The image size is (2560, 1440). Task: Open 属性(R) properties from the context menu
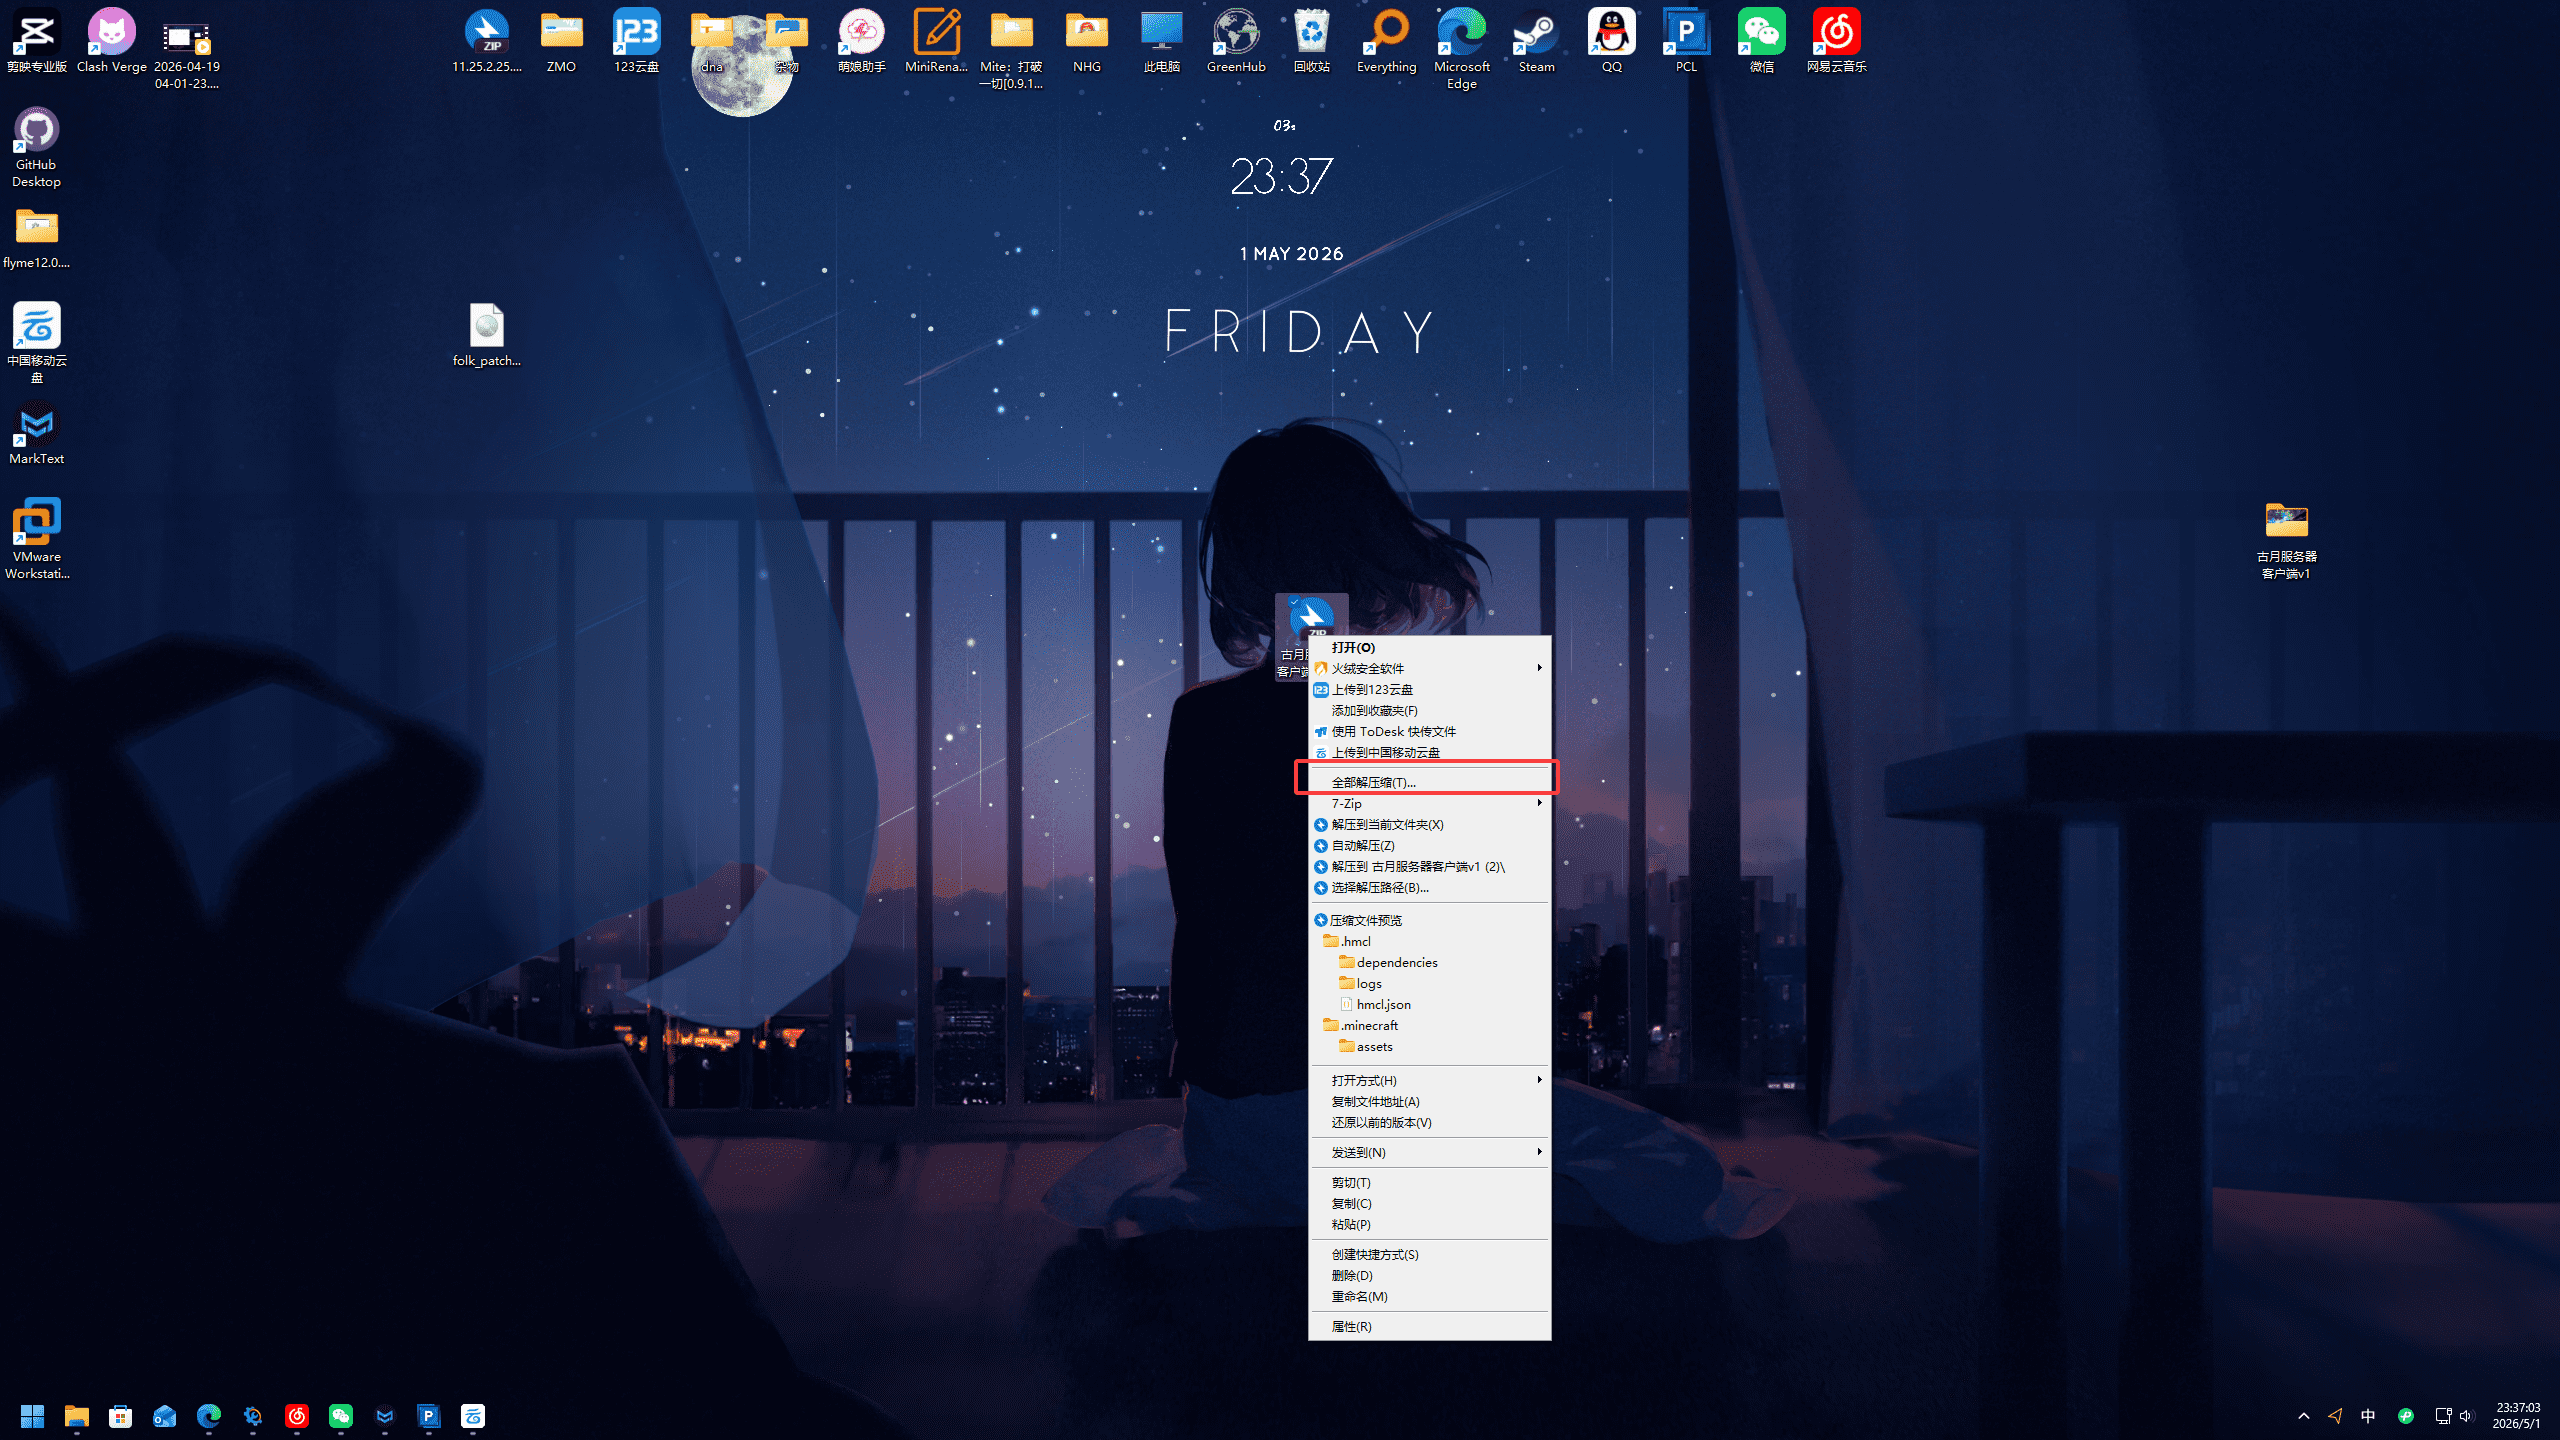[x=1430, y=1327]
